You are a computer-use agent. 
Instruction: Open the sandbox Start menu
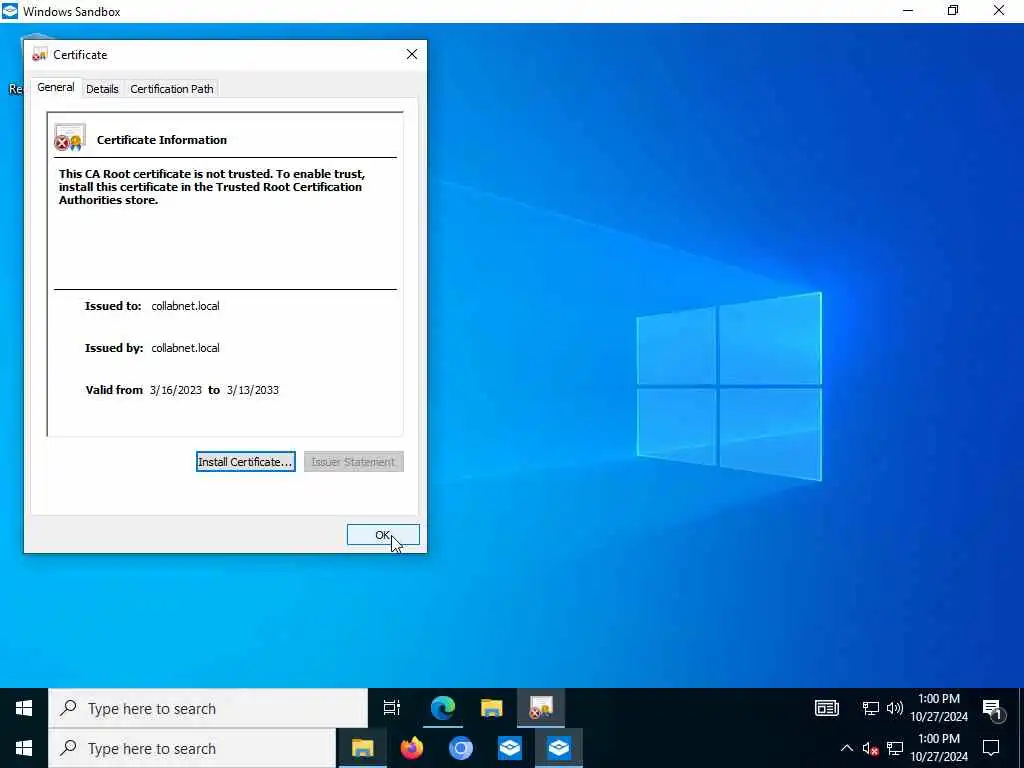24,708
